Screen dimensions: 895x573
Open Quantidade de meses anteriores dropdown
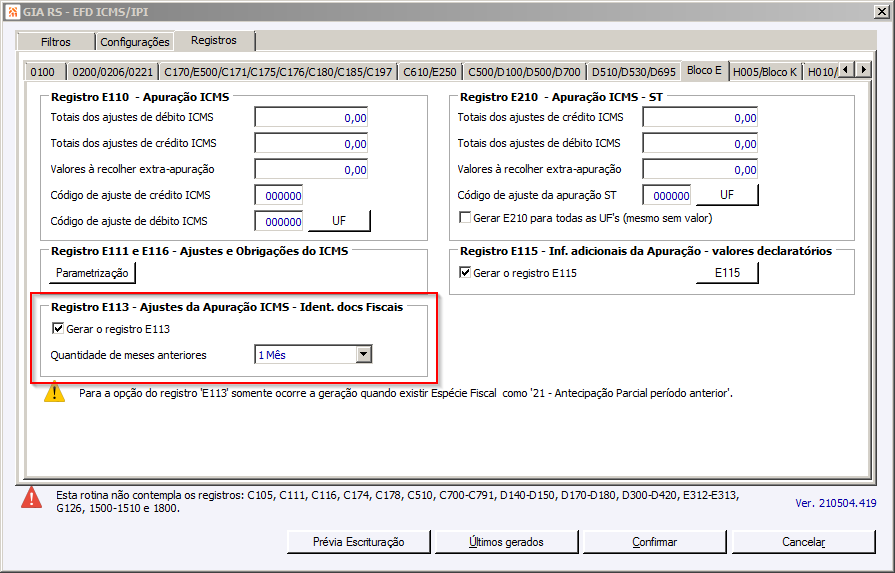point(364,354)
